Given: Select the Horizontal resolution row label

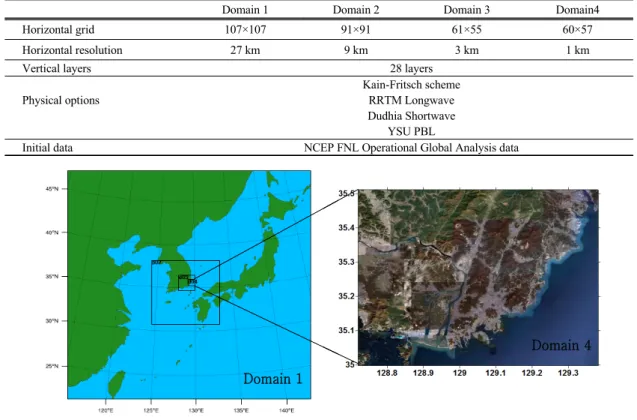Looking at the screenshot, I should (72, 50).
